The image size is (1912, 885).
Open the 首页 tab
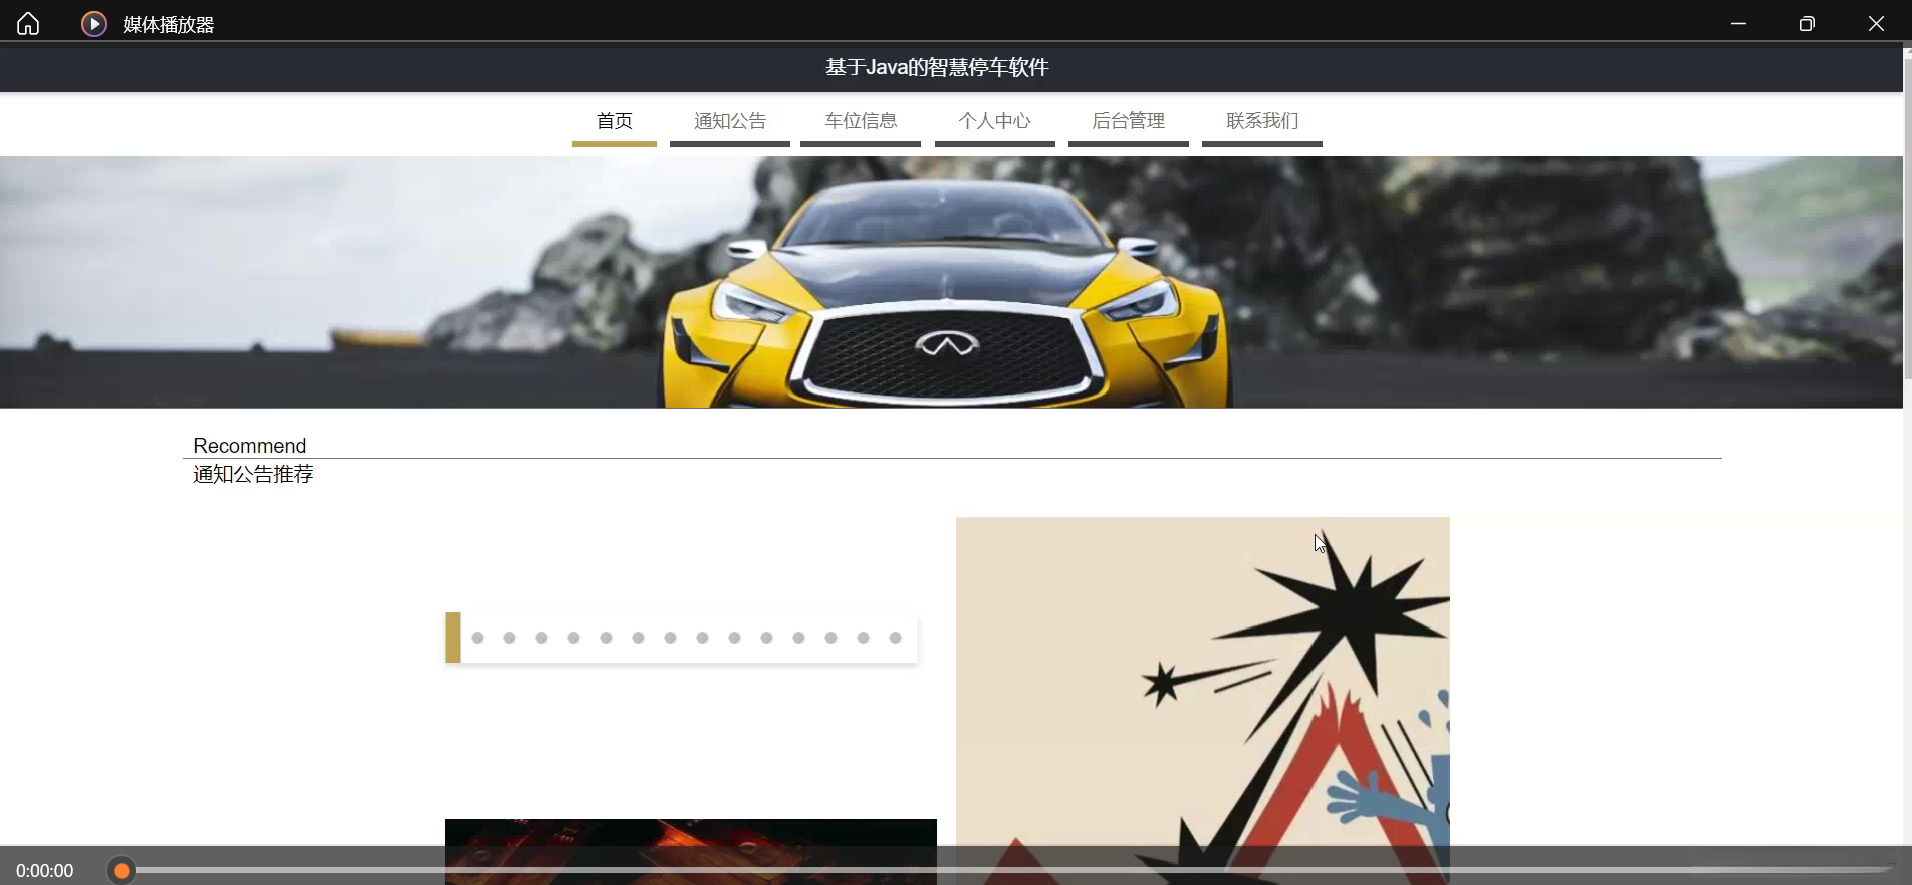click(614, 122)
